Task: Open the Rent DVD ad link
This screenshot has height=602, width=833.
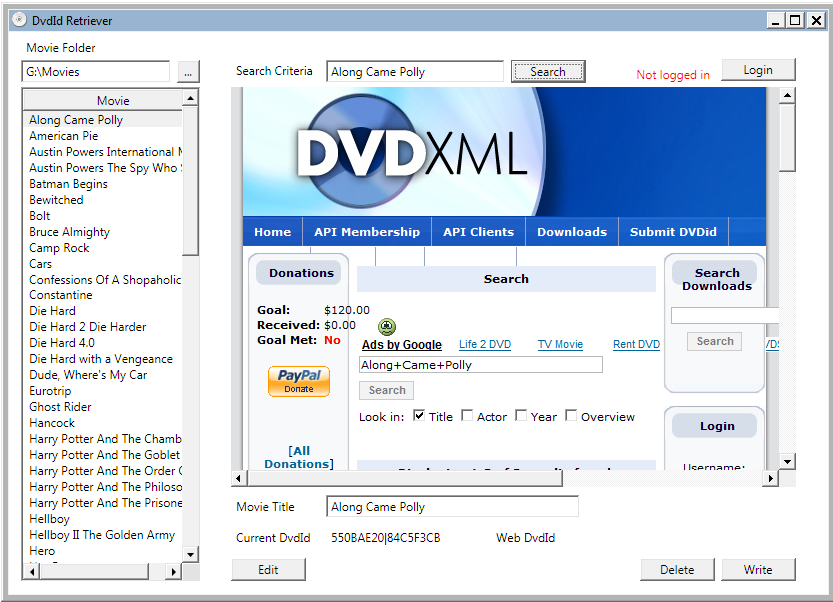Action: coord(636,344)
